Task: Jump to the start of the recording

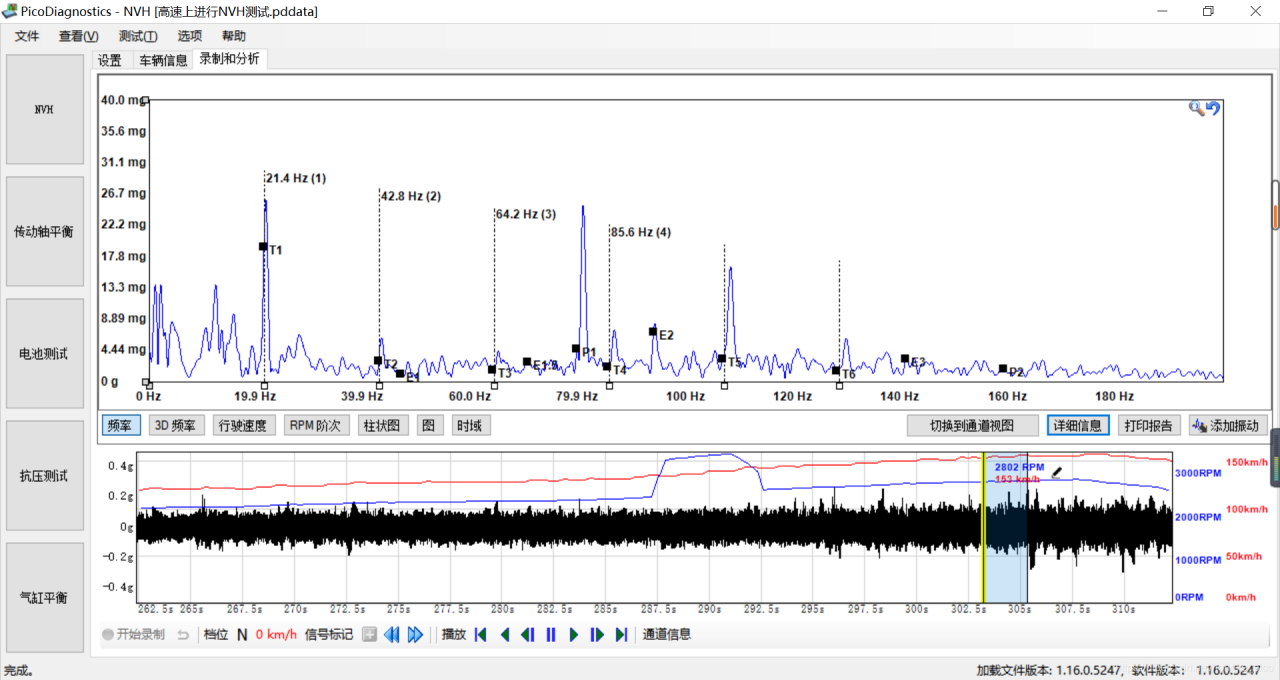Action: (481, 634)
